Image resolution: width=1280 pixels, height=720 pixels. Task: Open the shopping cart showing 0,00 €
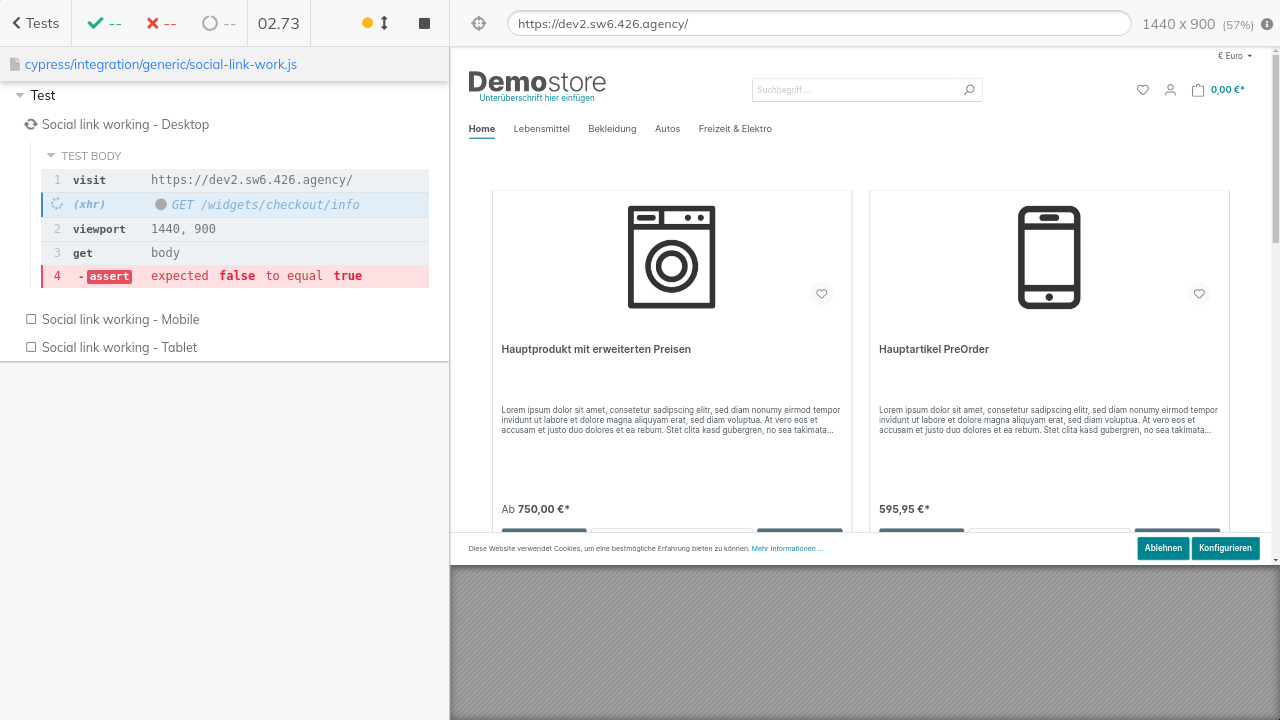(x=1218, y=90)
